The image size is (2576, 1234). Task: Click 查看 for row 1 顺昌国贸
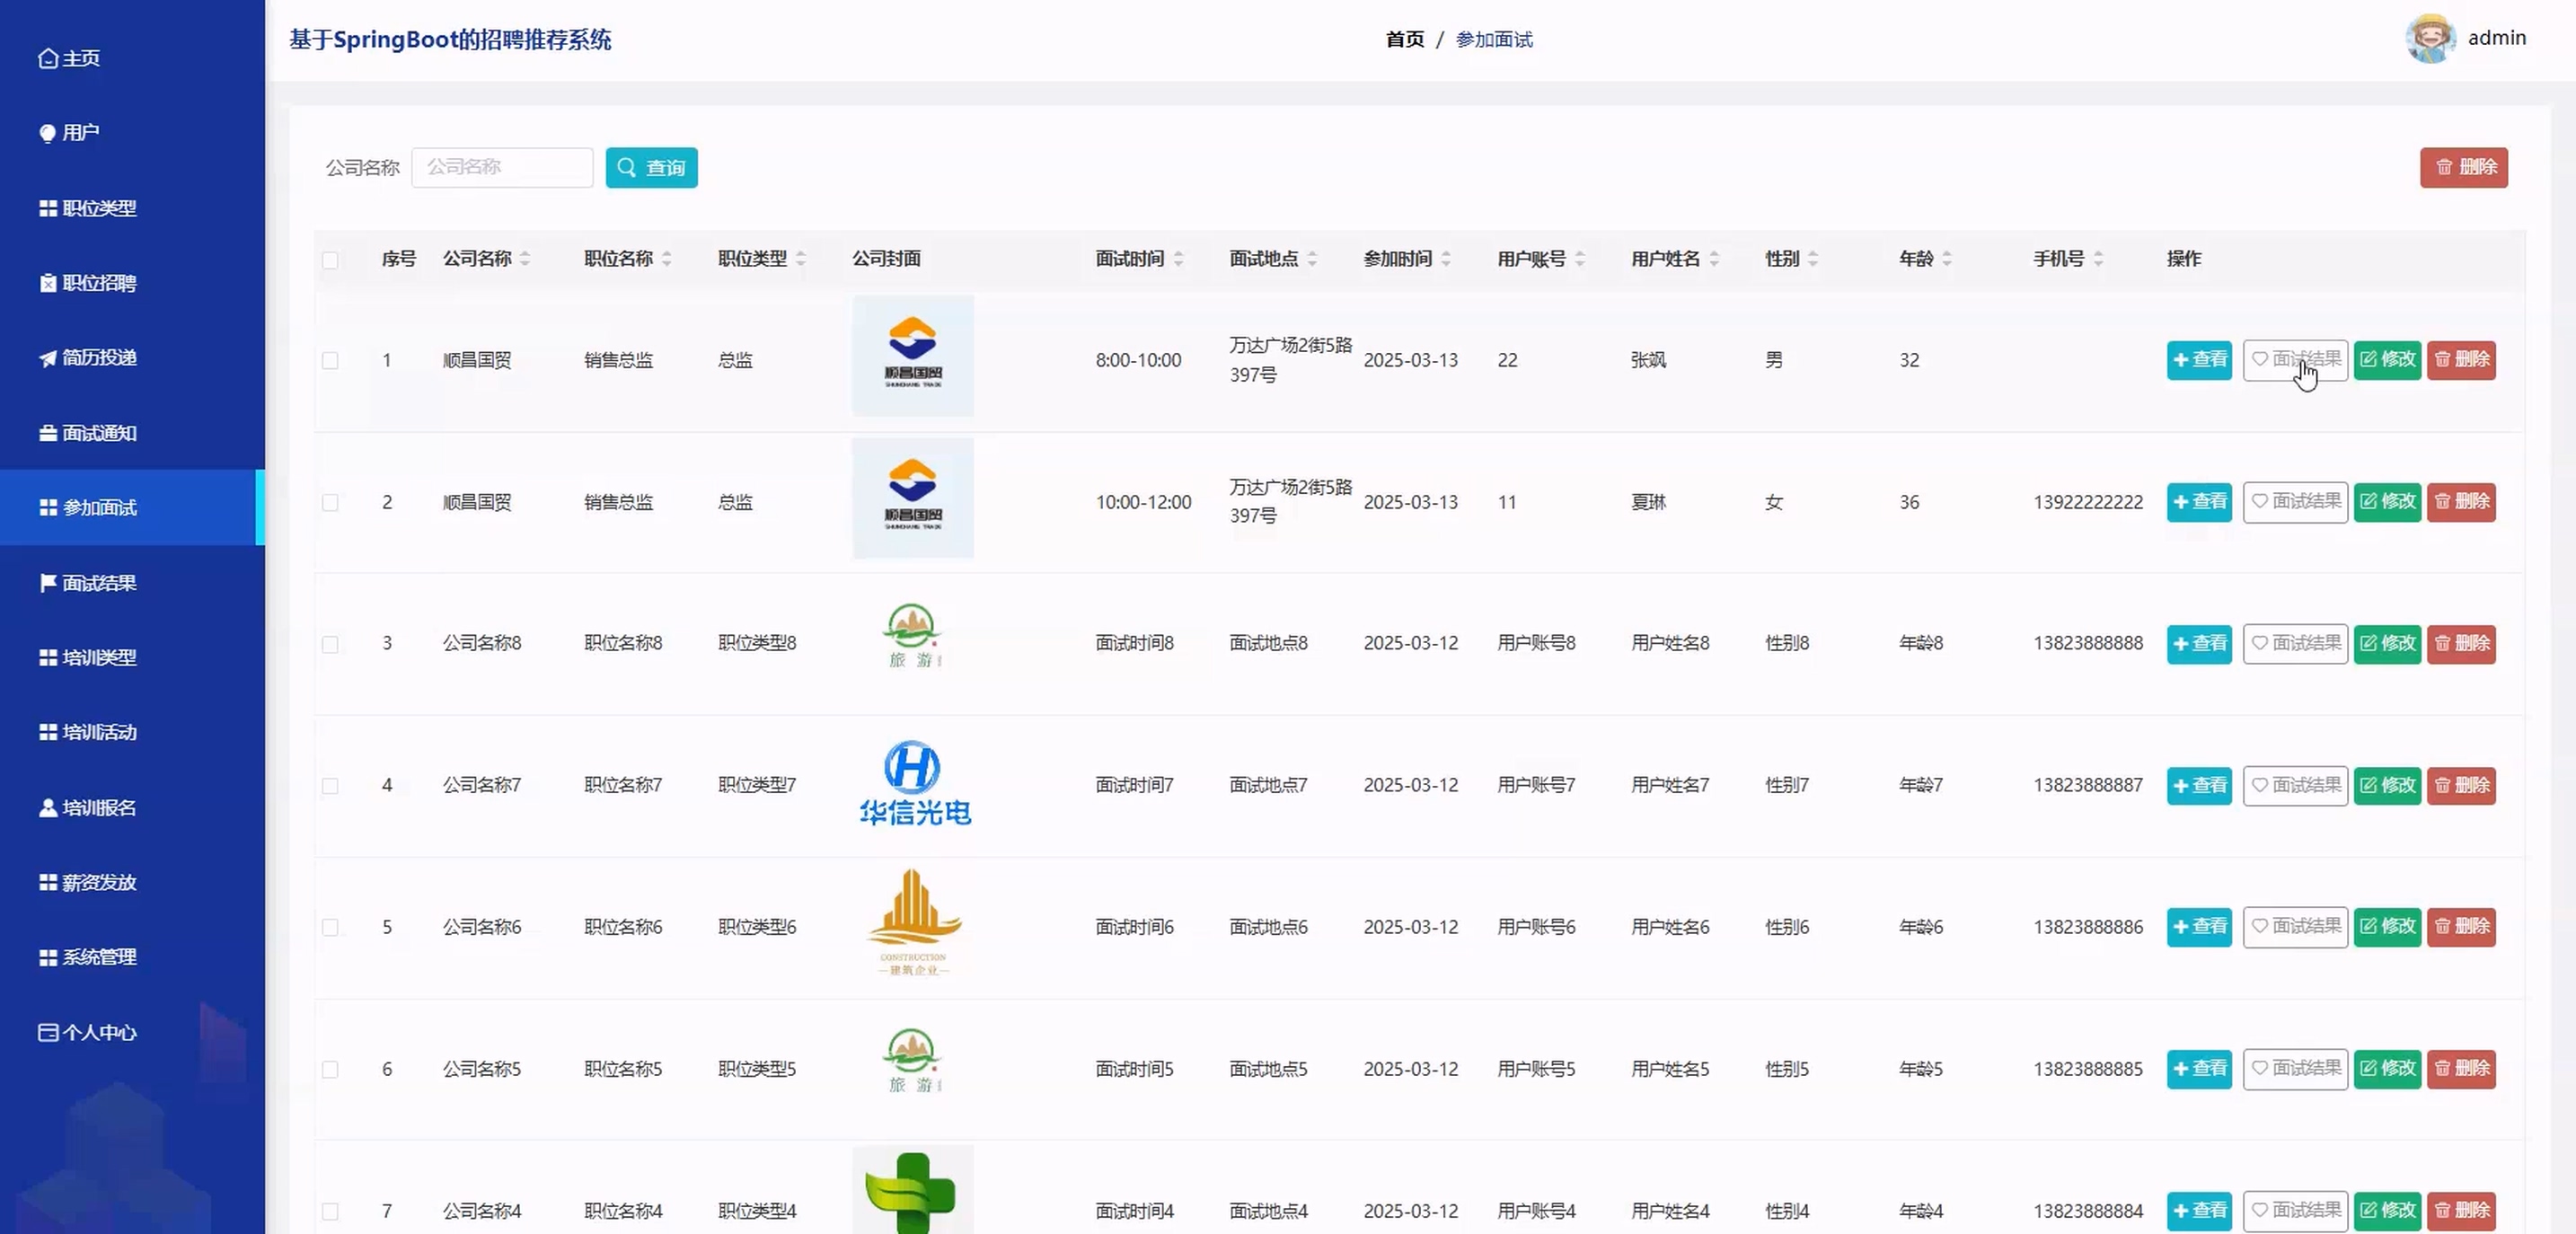(x=2198, y=360)
